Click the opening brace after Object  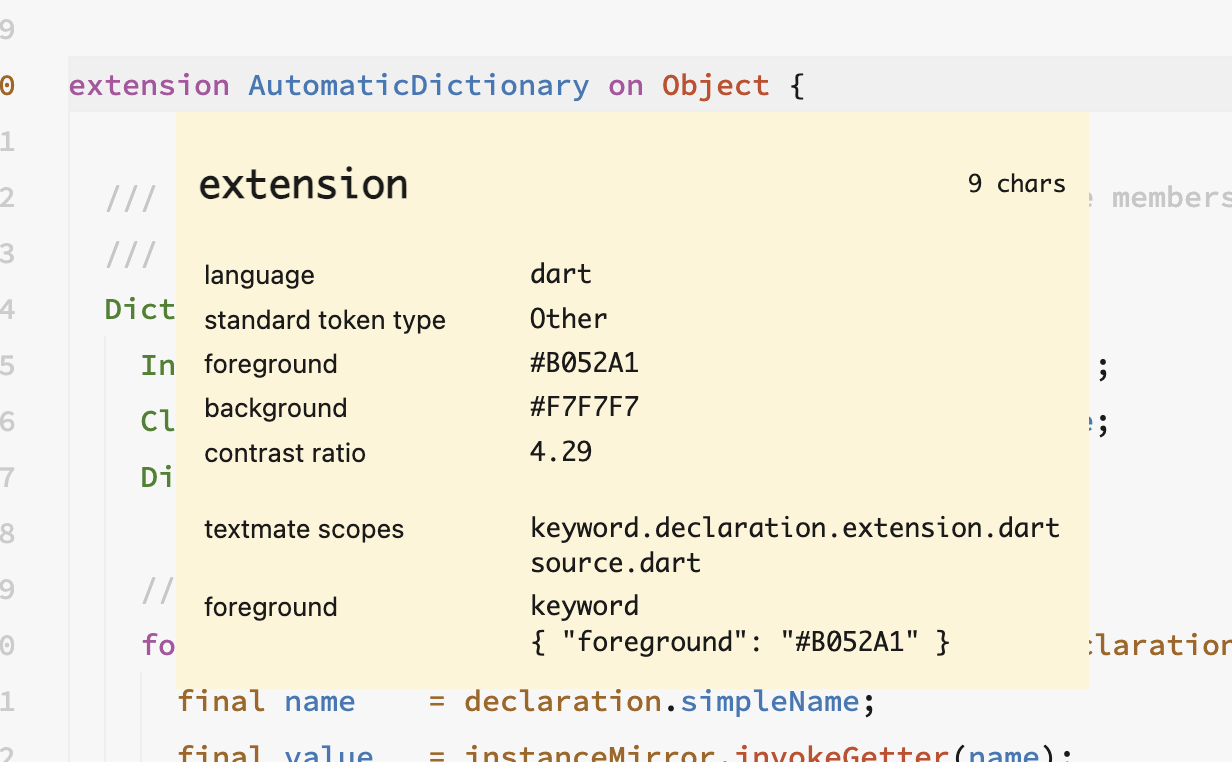[793, 85]
